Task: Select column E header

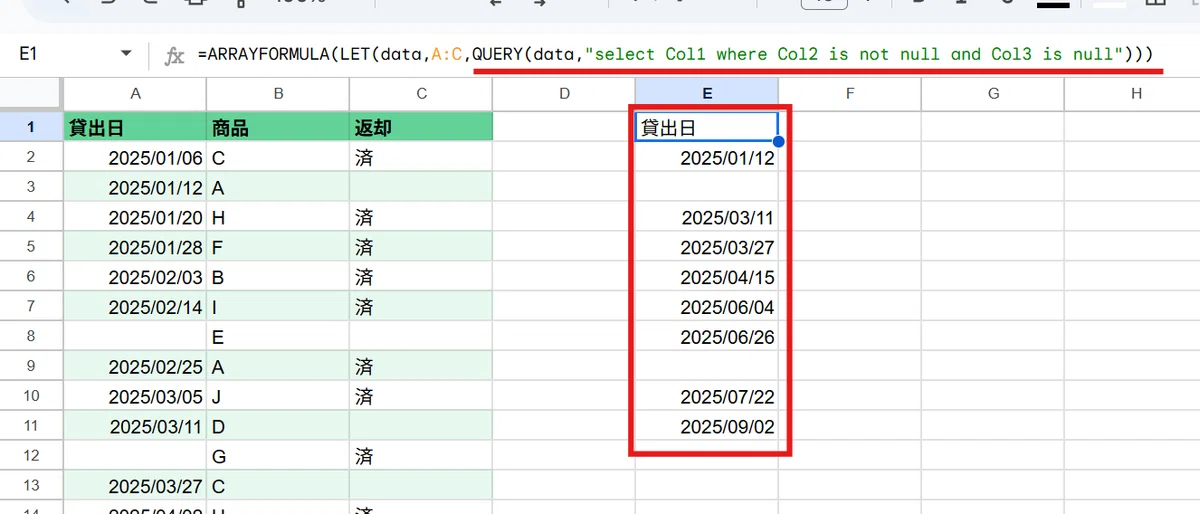Action: (x=707, y=94)
